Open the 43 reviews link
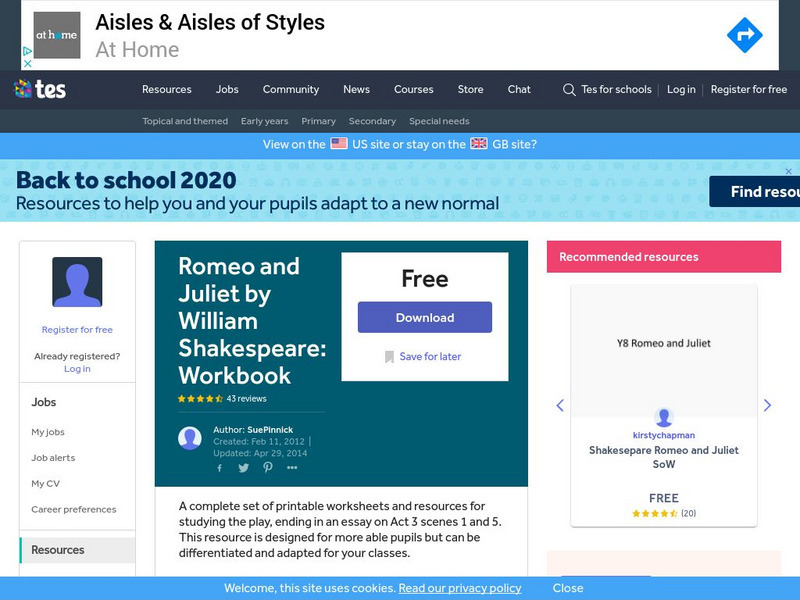Screen dimensions: 800x600 [x=246, y=398]
